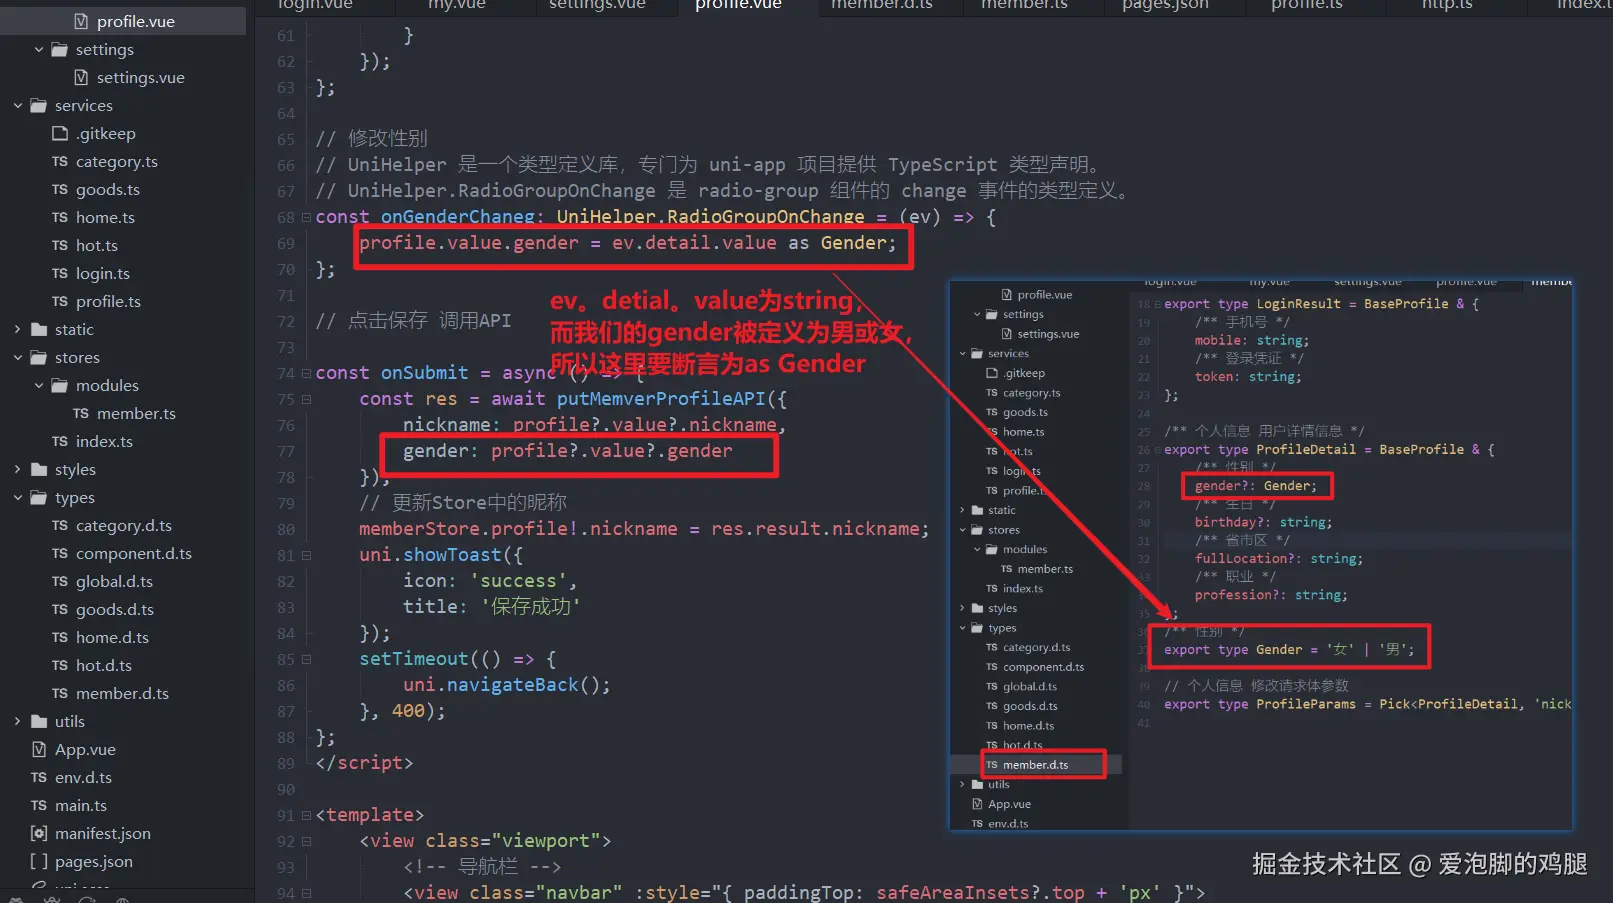1613x903 pixels.
Task: Expand the static folder
Action: (x=18, y=329)
